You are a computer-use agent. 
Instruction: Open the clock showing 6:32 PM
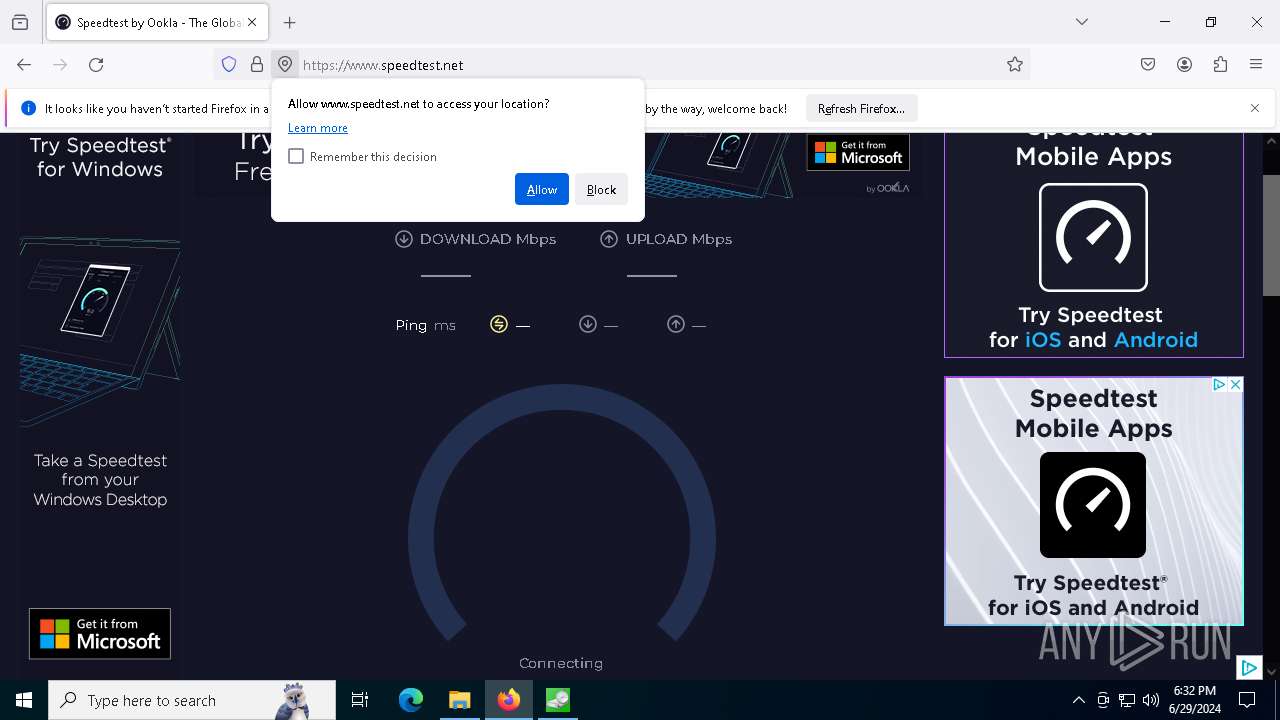pos(1195,700)
